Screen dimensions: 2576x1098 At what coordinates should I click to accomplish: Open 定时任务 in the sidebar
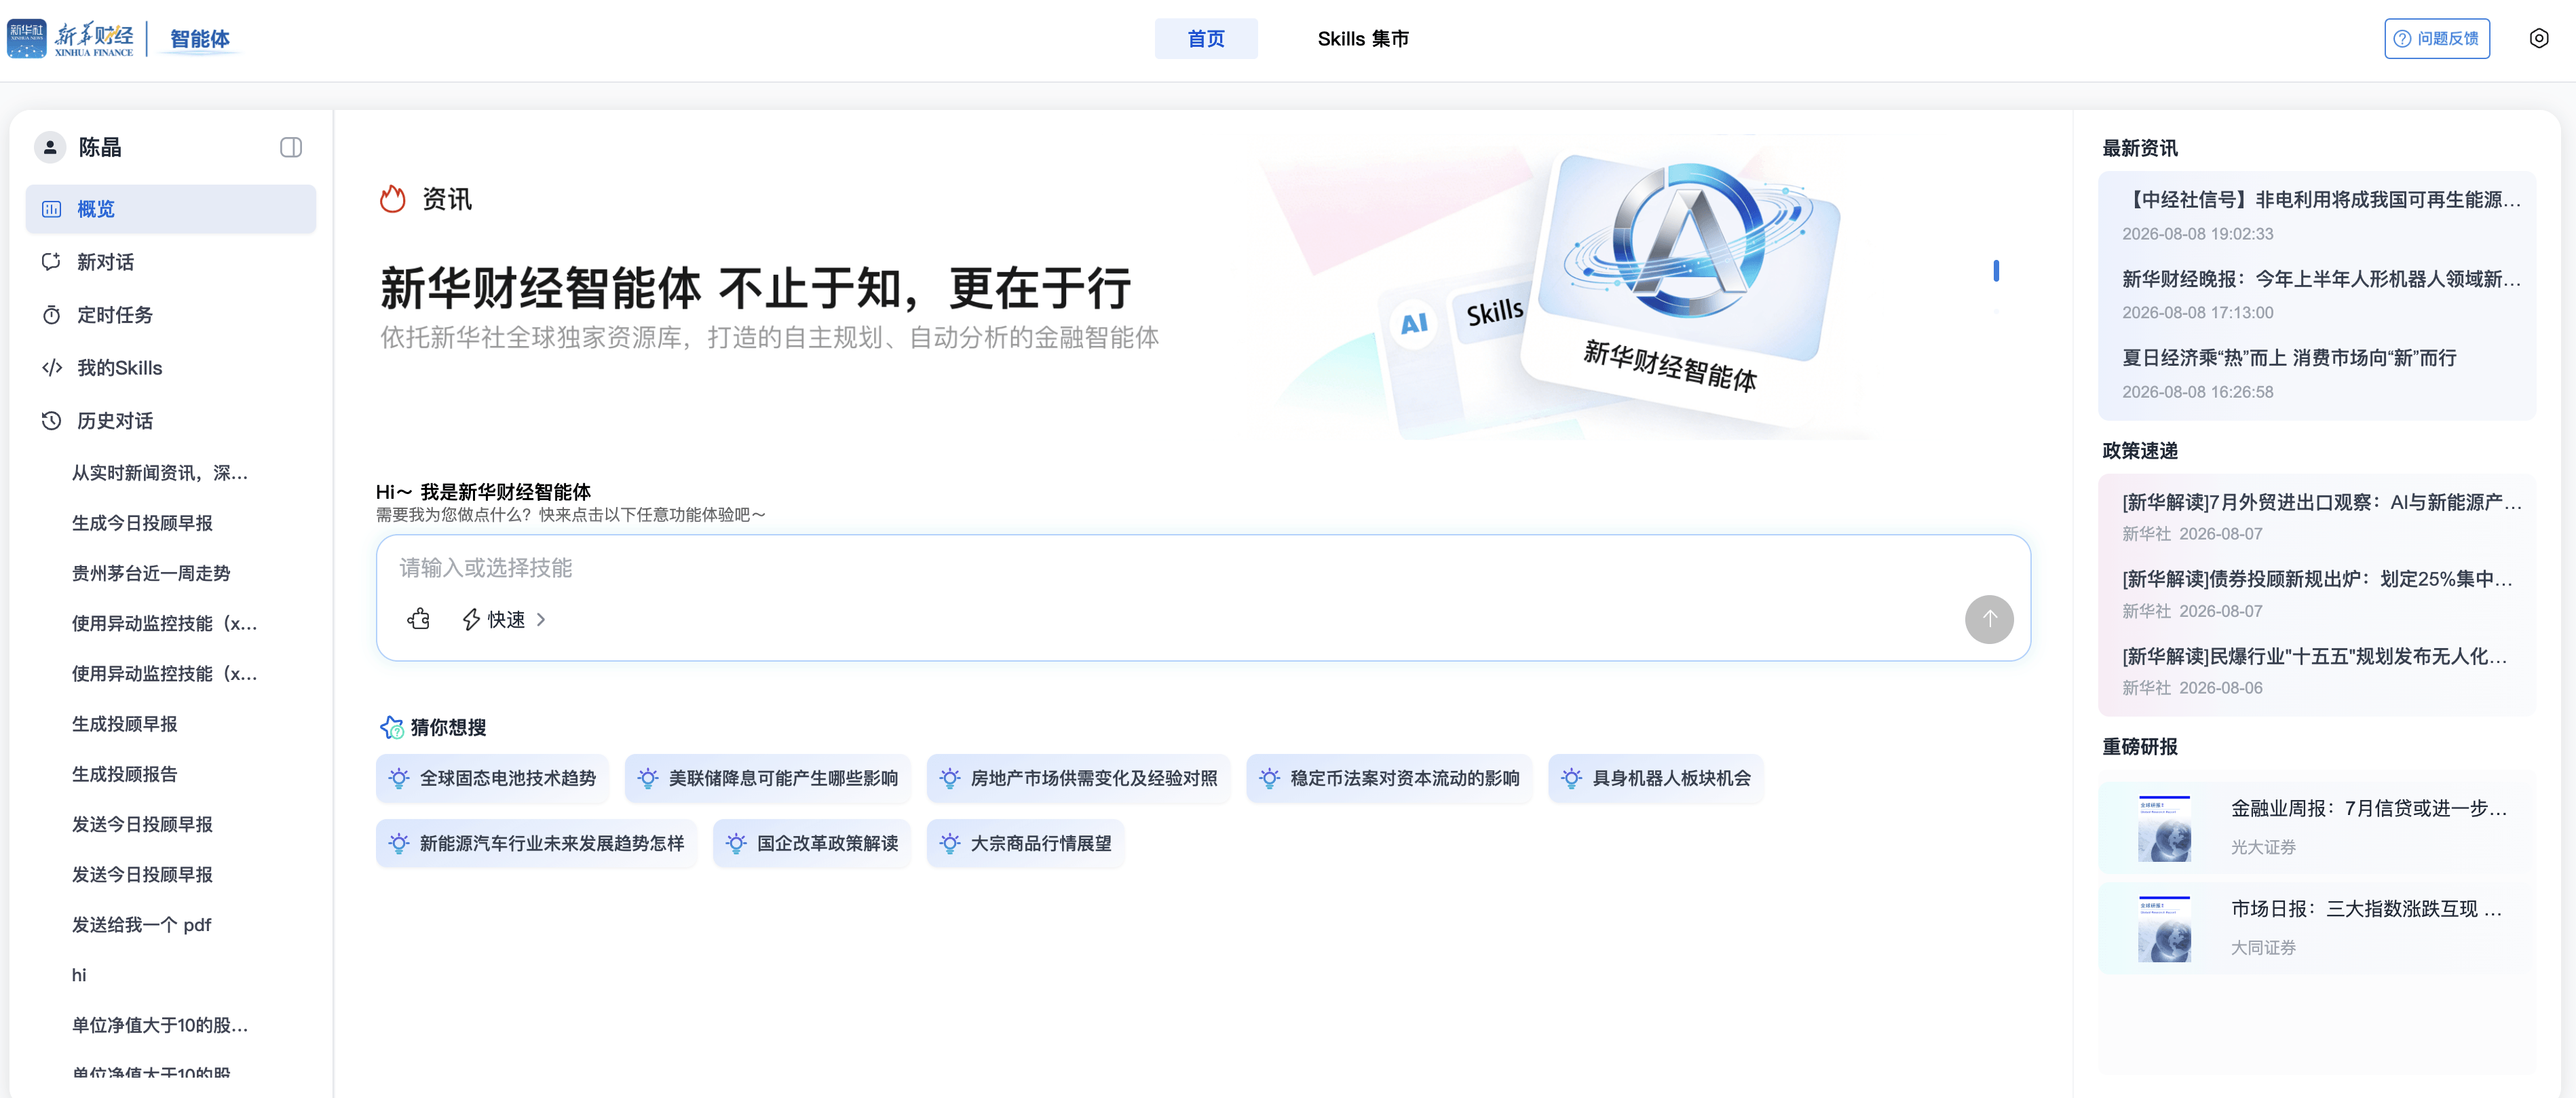[171, 315]
